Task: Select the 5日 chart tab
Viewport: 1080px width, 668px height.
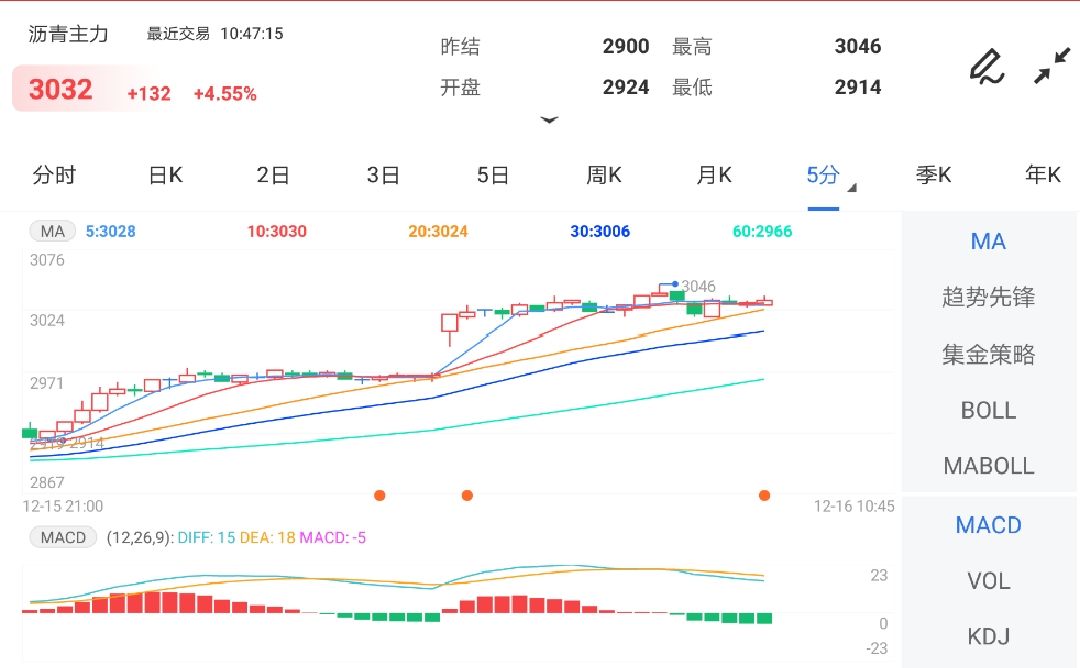Action: pos(492,175)
